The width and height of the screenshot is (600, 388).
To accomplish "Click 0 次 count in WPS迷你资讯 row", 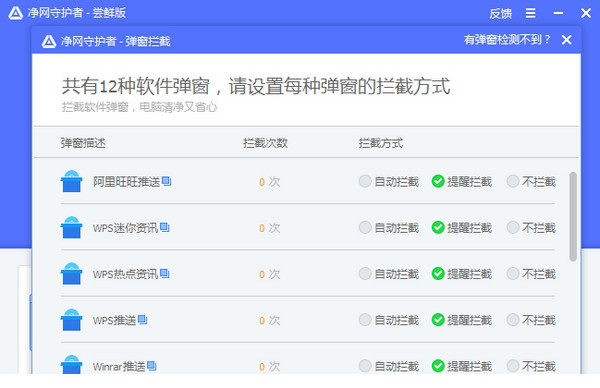I will tap(269, 228).
